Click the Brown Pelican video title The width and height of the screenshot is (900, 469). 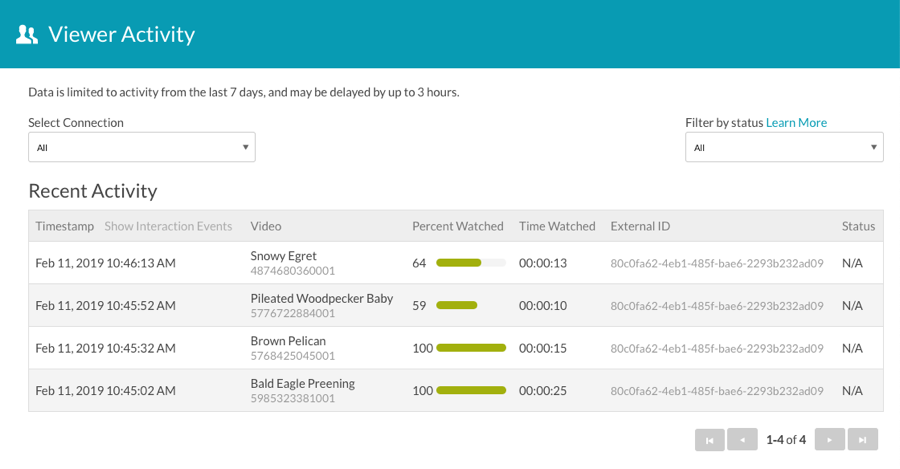tap(288, 341)
